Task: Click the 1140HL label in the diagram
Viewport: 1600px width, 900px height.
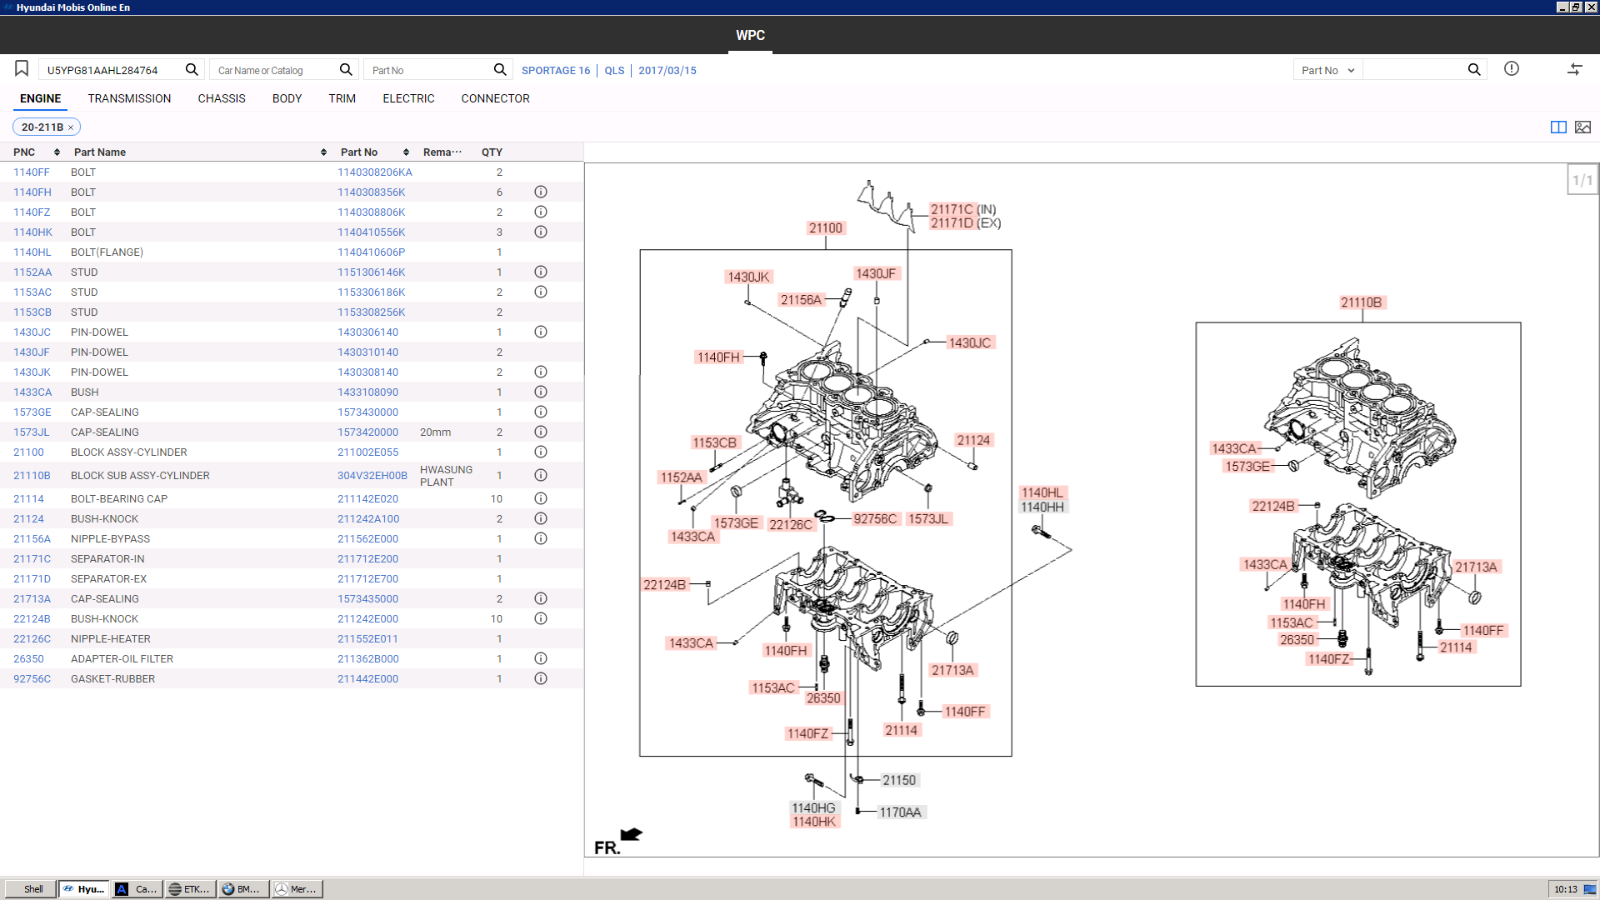Action: pos(1042,493)
